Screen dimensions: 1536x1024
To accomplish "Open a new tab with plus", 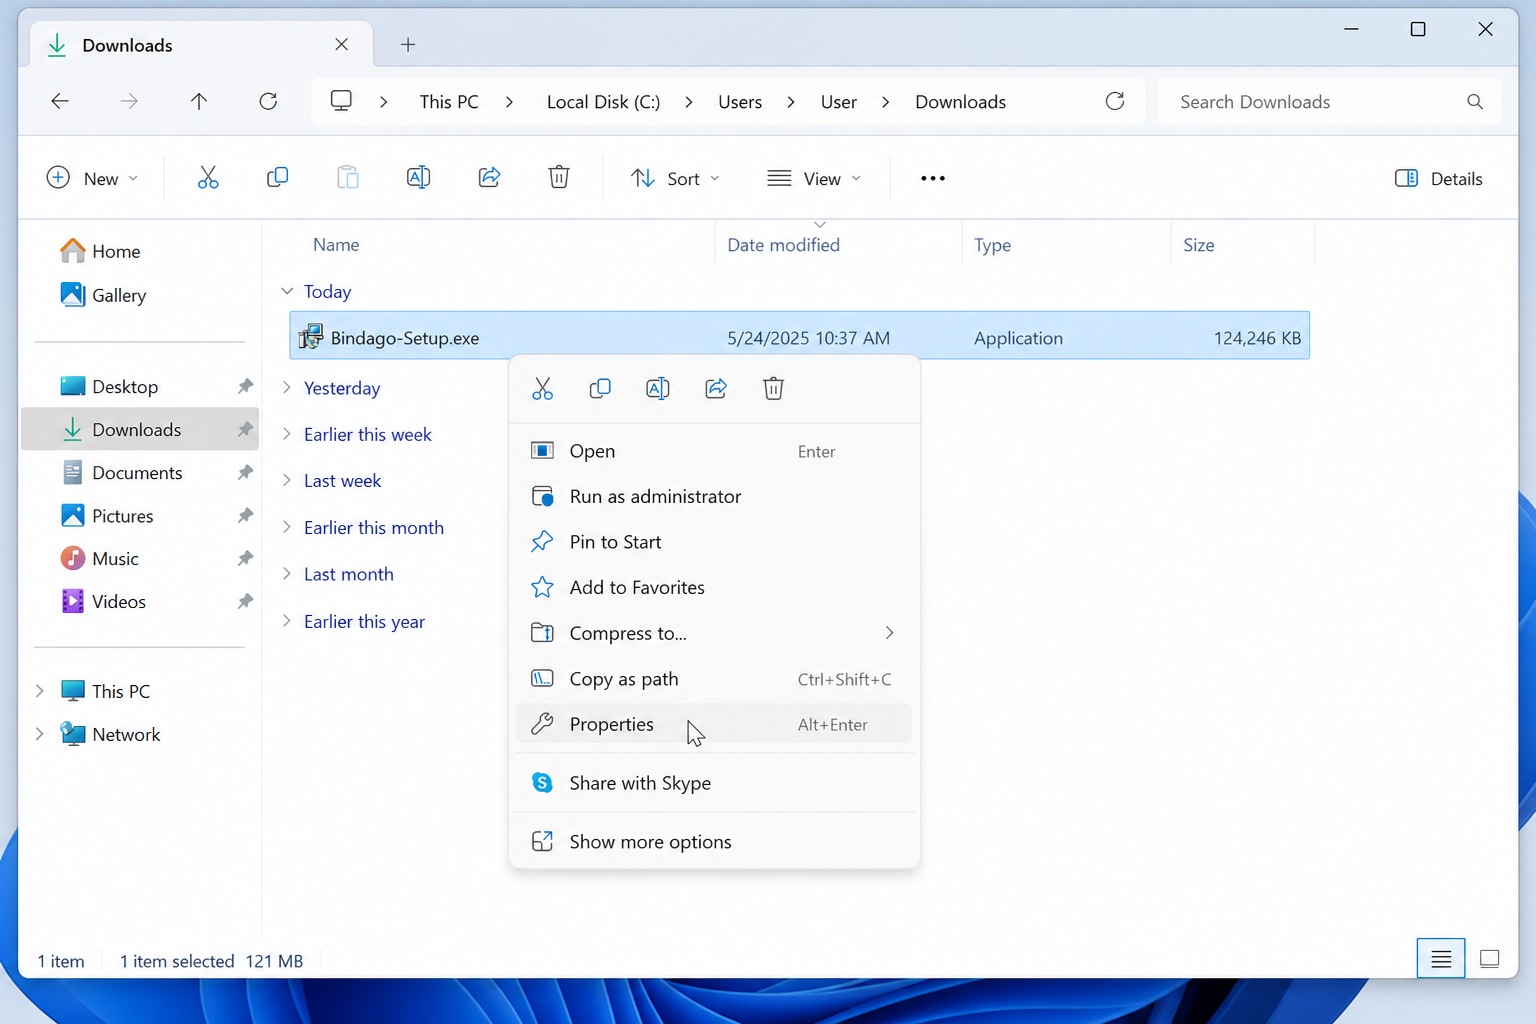I will (408, 44).
